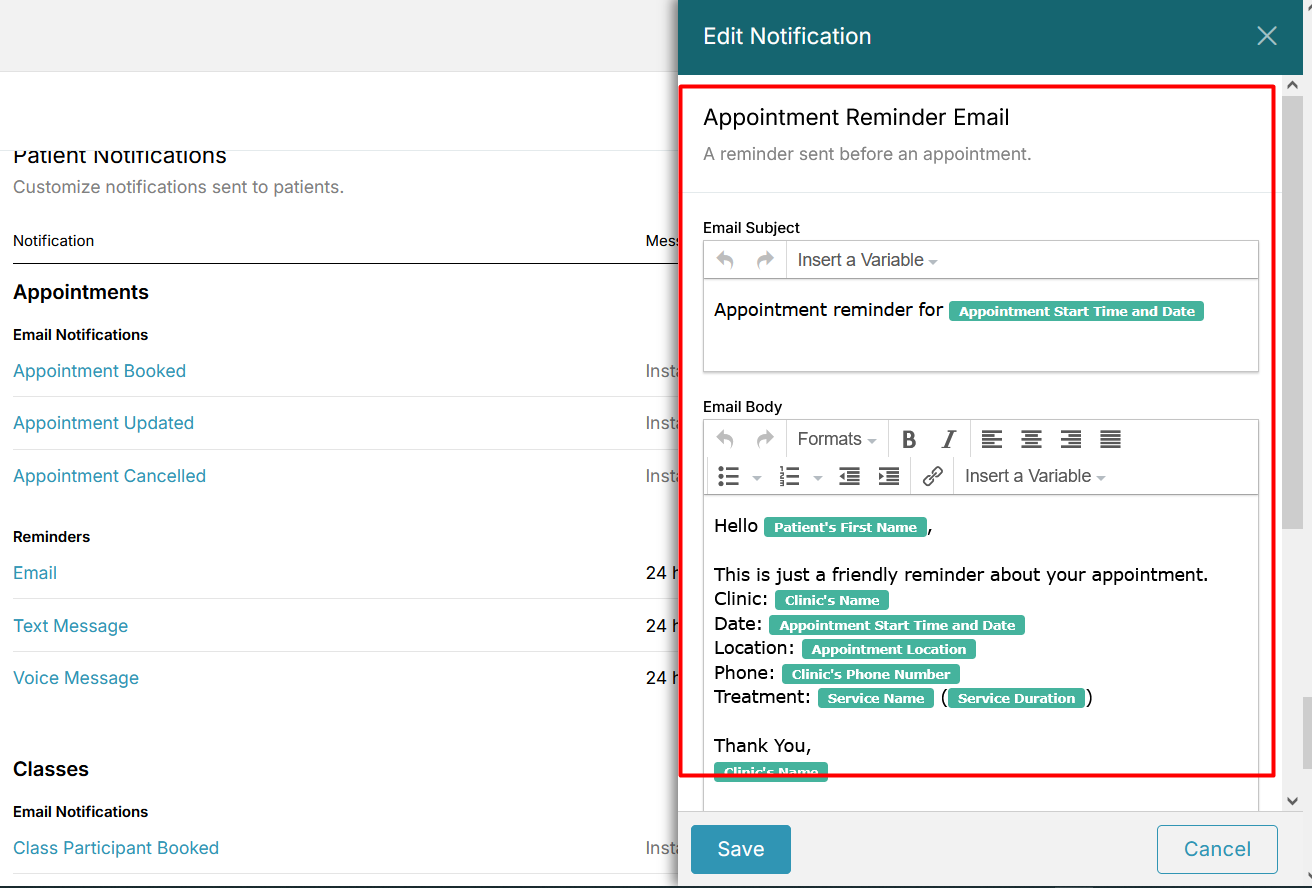Align text left in Email Body
This screenshot has height=888, width=1312.
[x=991, y=439]
